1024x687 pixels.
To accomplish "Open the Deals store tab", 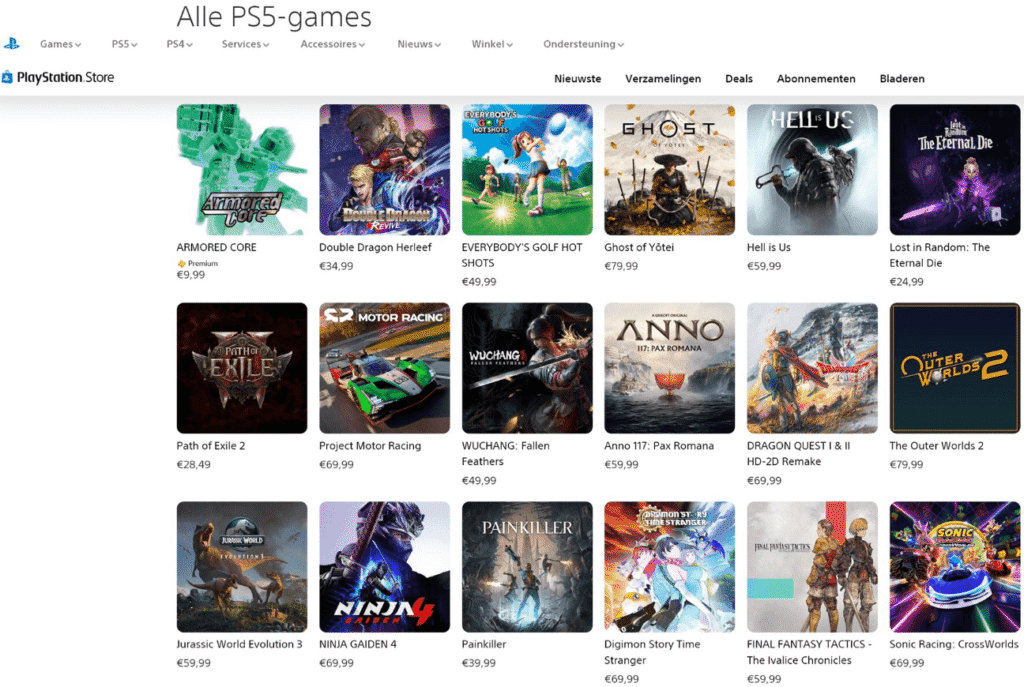I will coord(739,78).
